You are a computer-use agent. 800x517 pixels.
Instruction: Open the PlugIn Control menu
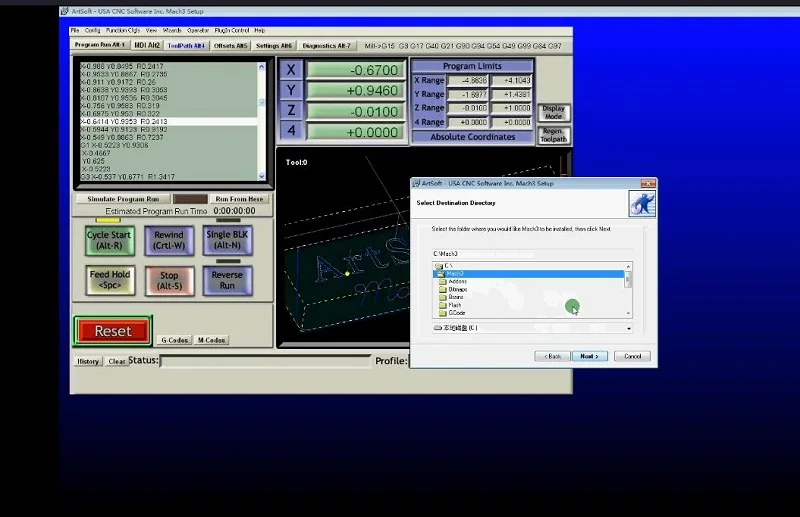pyautogui.click(x=232, y=31)
